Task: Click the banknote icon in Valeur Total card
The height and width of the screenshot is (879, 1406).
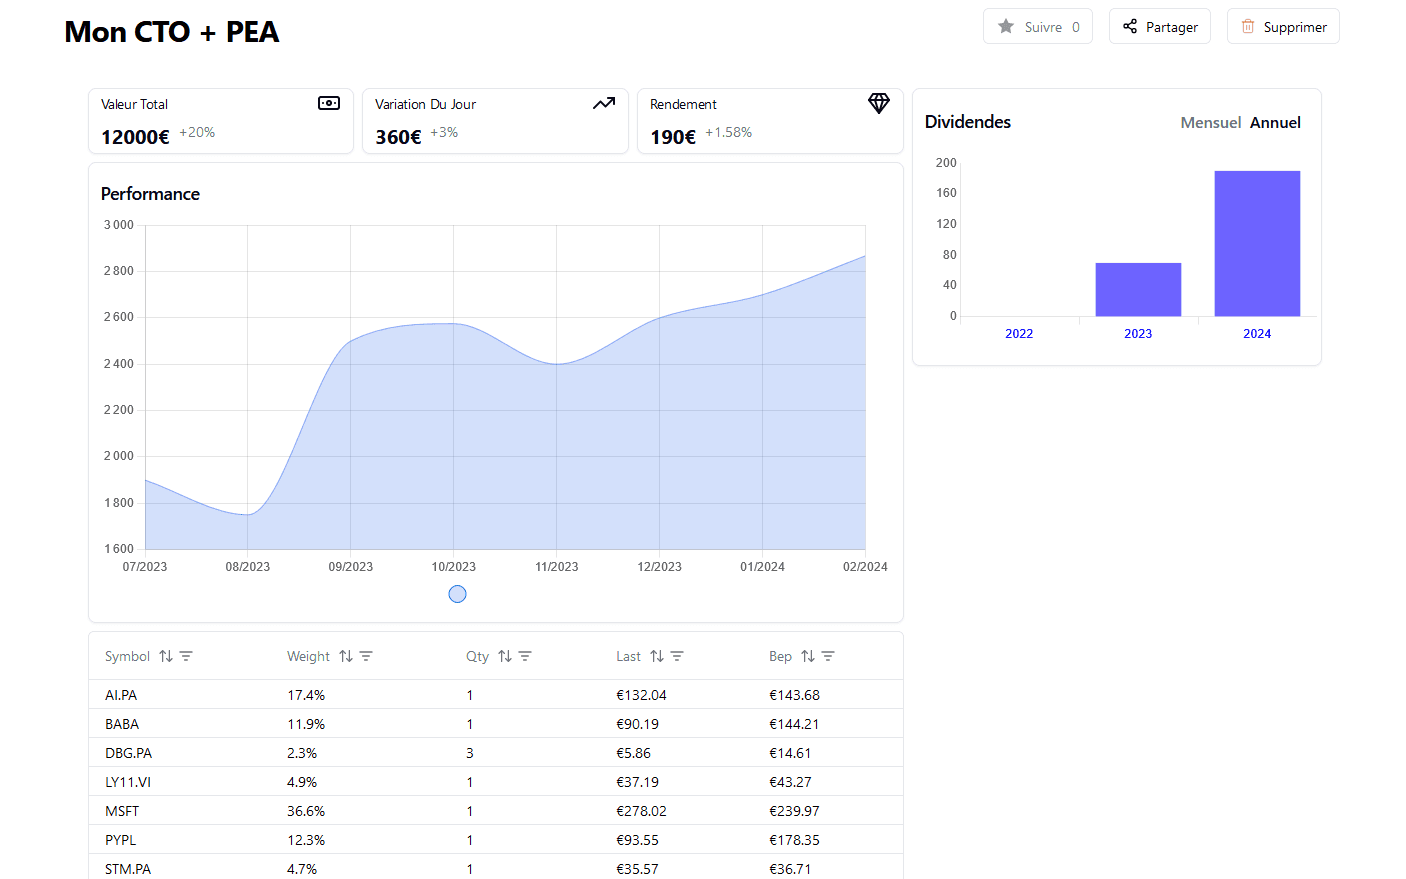Action: (329, 103)
